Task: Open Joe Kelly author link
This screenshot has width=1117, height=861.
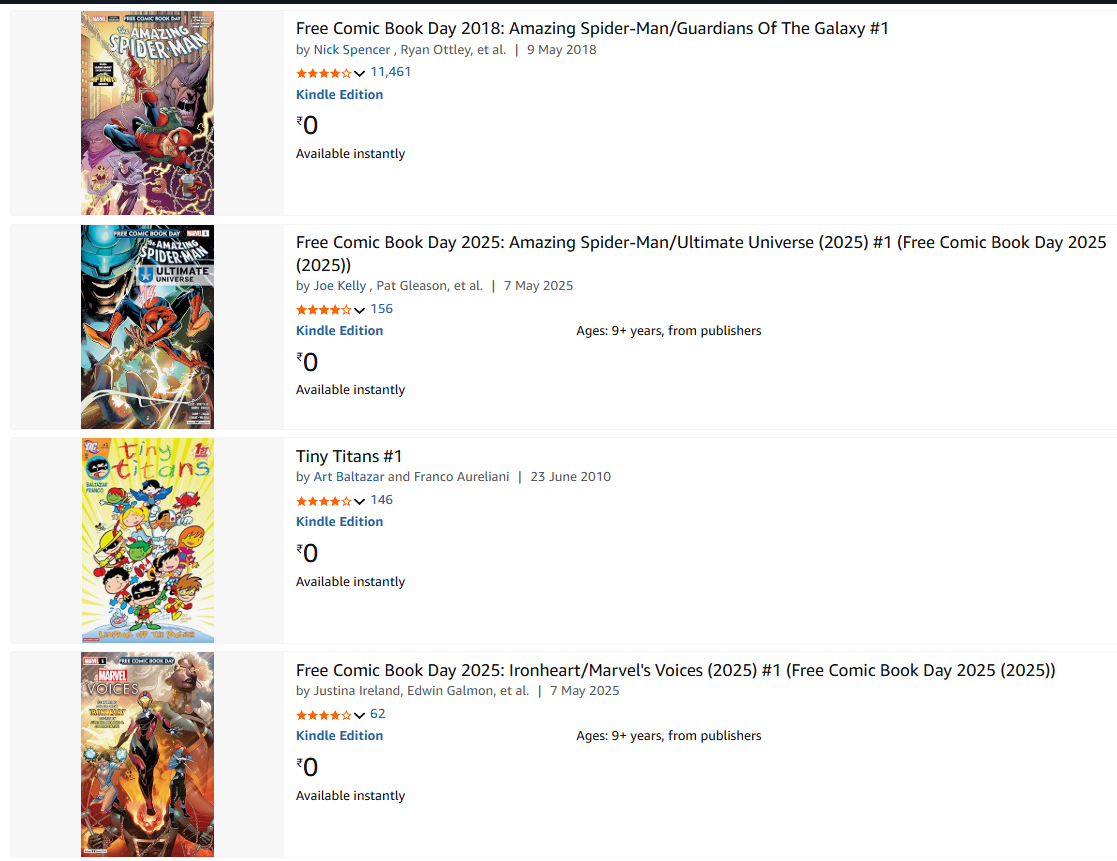Action: pyautogui.click(x=340, y=286)
